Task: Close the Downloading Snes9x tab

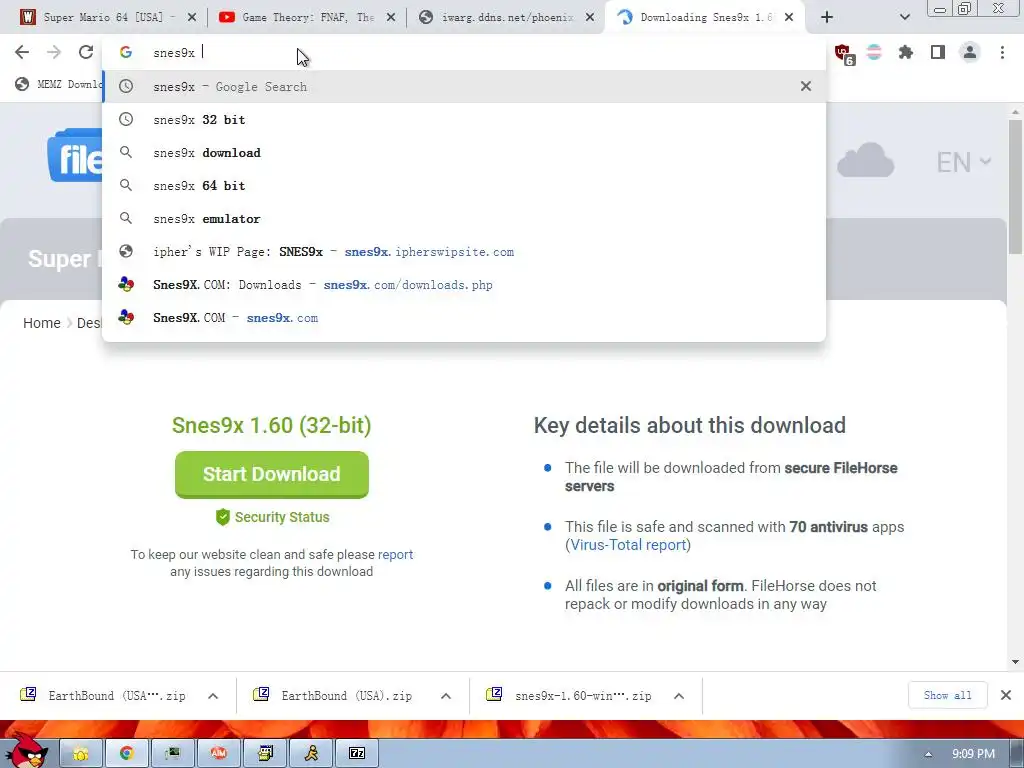Action: point(789,18)
